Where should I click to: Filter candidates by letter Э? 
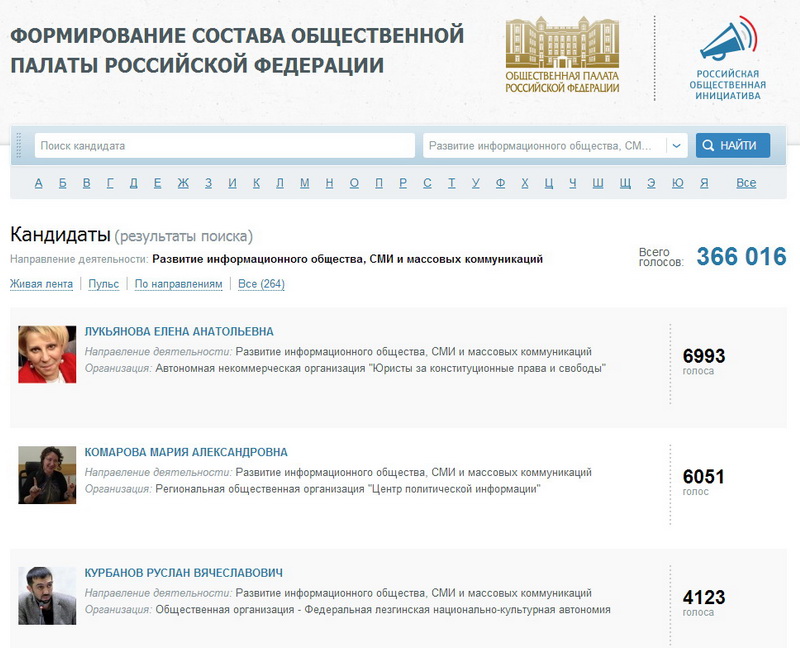point(652,183)
